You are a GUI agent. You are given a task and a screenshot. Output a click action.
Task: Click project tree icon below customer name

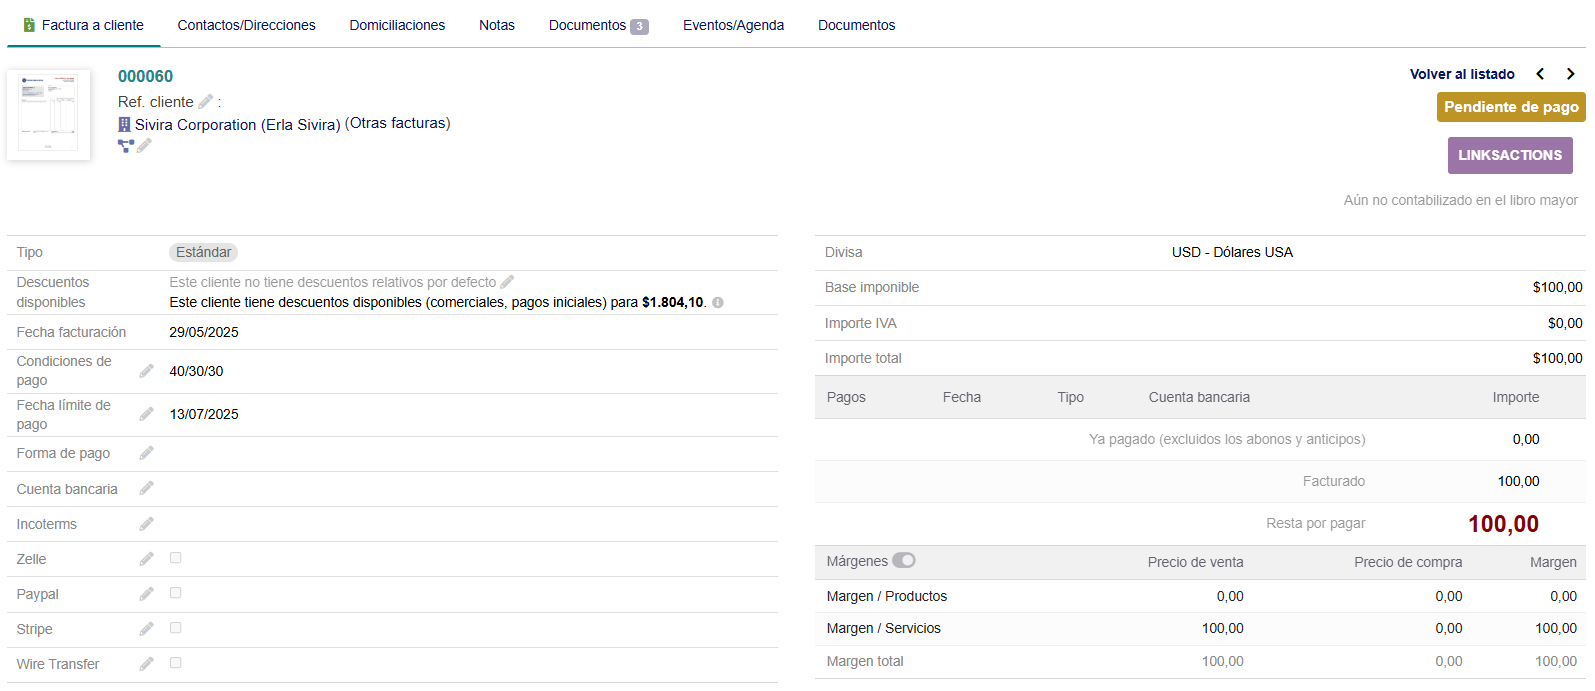click(125, 146)
